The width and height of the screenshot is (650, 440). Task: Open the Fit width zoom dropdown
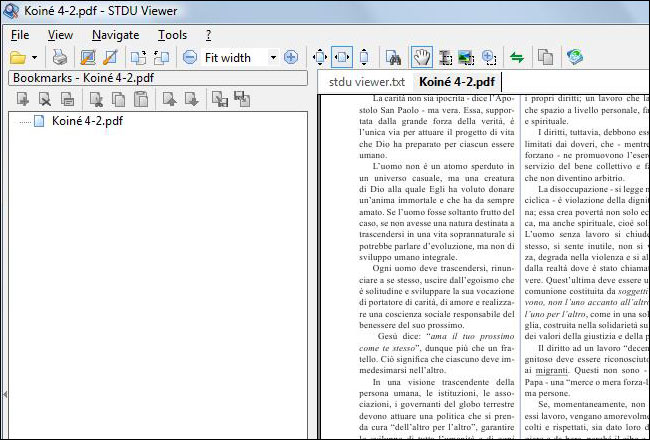click(272, 58)
